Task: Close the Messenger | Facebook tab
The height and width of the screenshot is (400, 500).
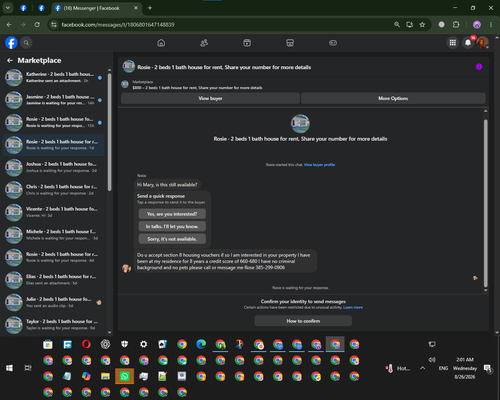Action: [x=136, y=8]
